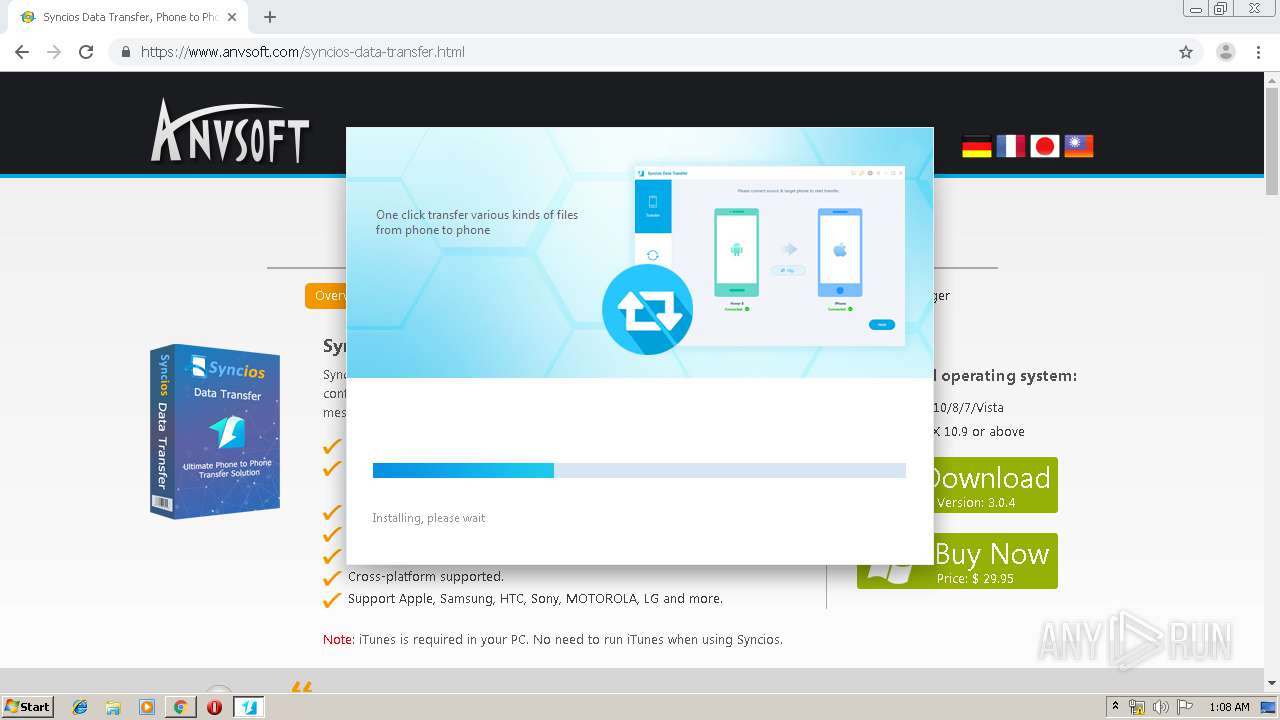Screen dimensions: 1280x720
Task: Open the volume speaker tray icon
Action: coord(1160,707)
